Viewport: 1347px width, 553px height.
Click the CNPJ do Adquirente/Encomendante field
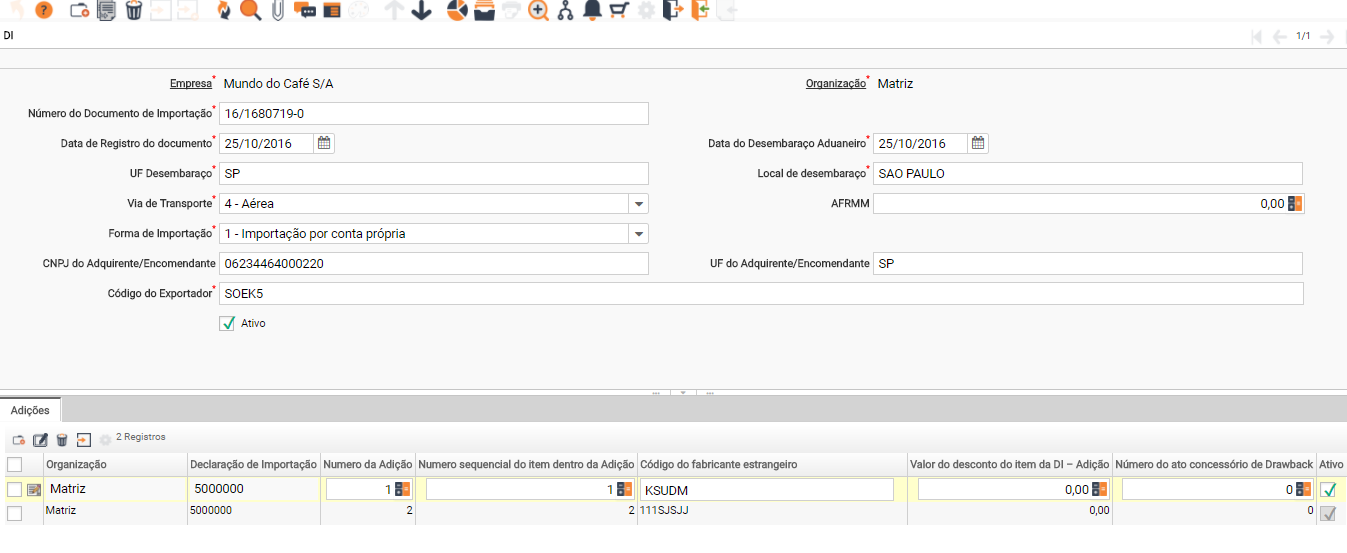[x=434, y=263]
